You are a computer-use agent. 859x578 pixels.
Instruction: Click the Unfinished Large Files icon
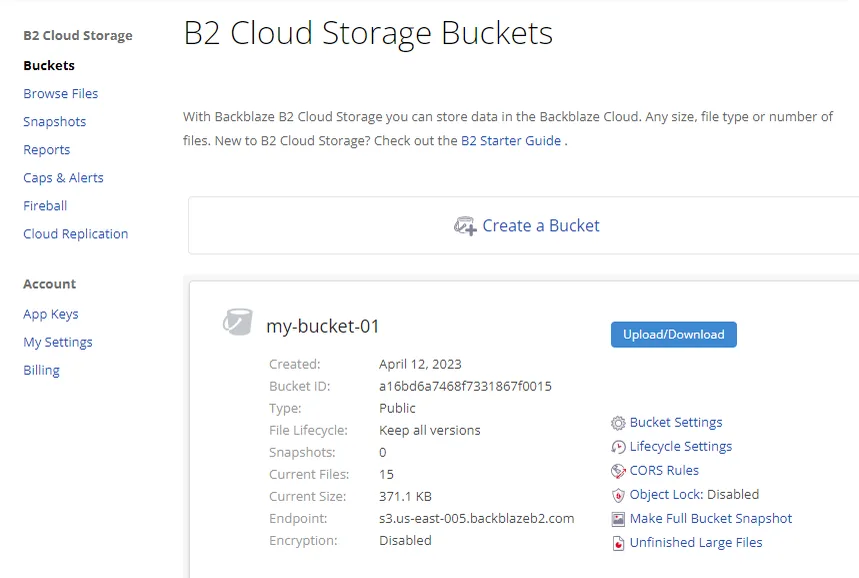(x=618, y=543)
